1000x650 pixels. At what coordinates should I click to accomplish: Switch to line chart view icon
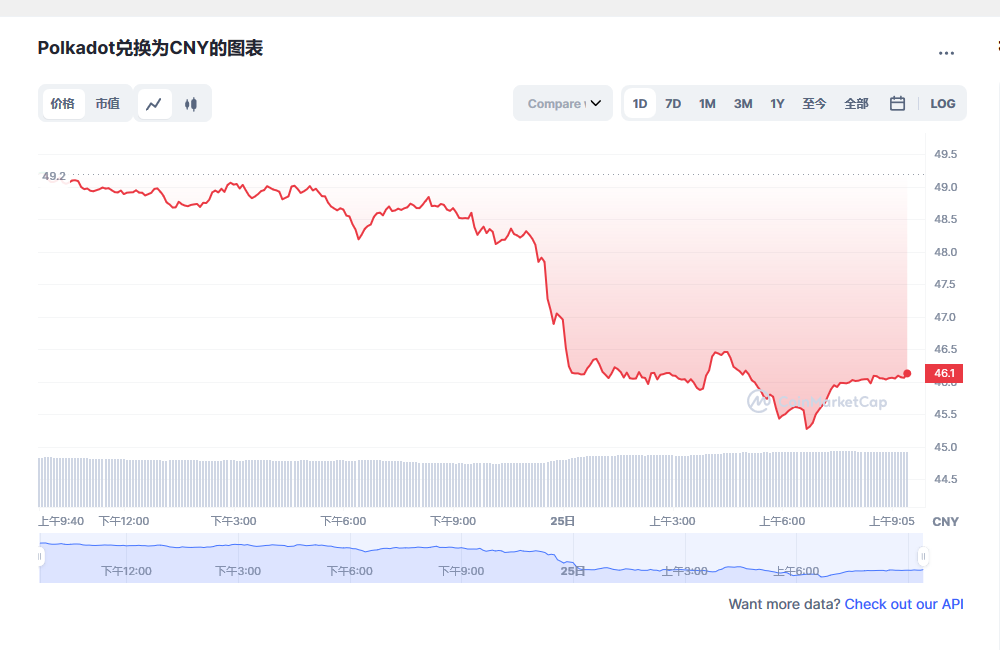pyautogui.click(x=154, y=104)
